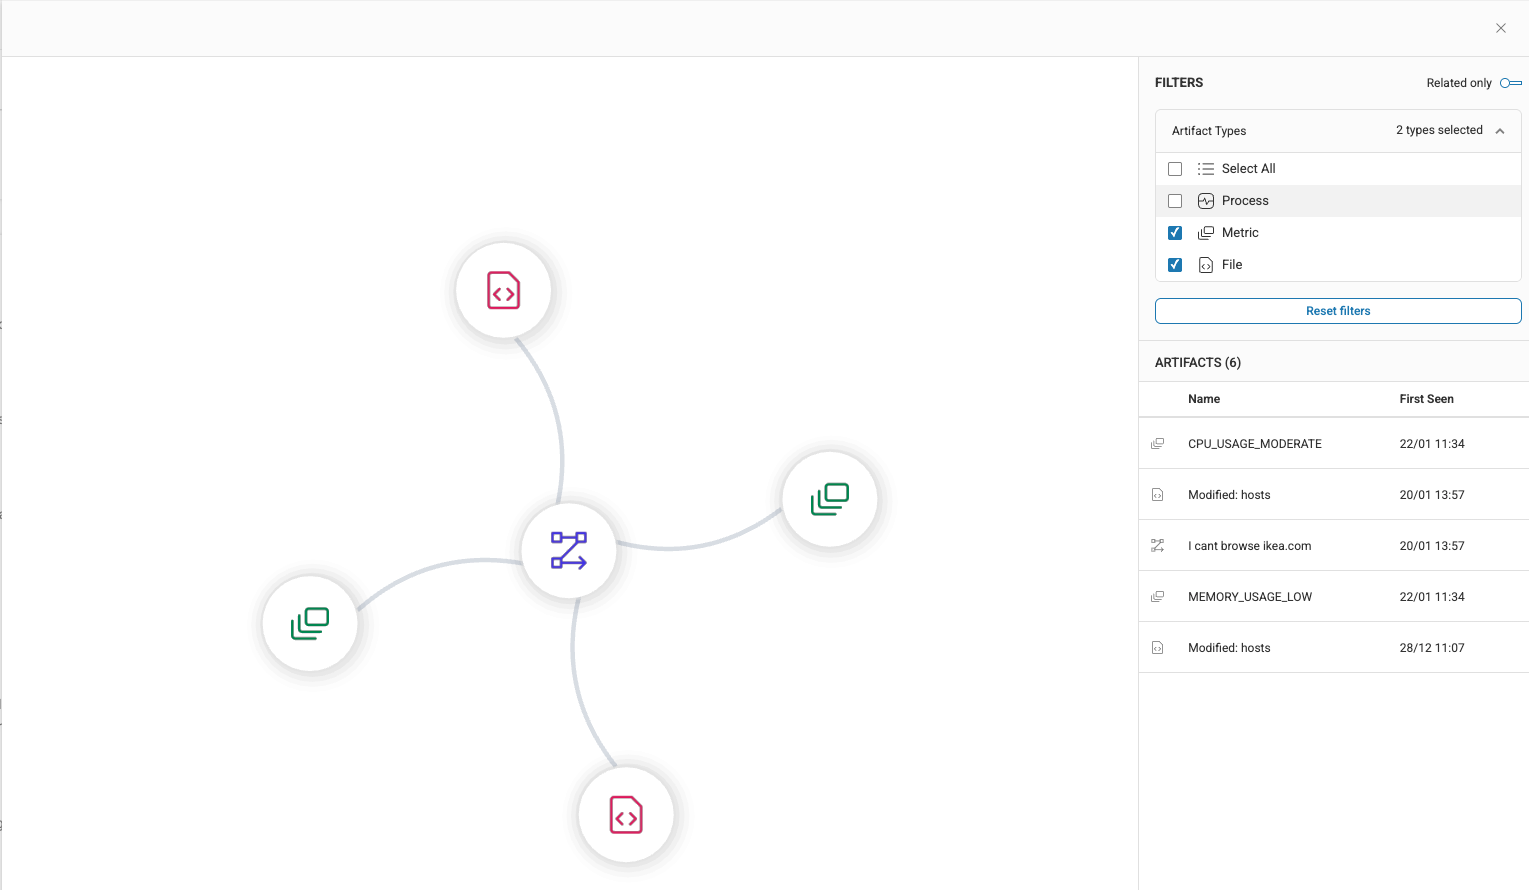
Task: Check the Select All option
Action: [1174, 168]
